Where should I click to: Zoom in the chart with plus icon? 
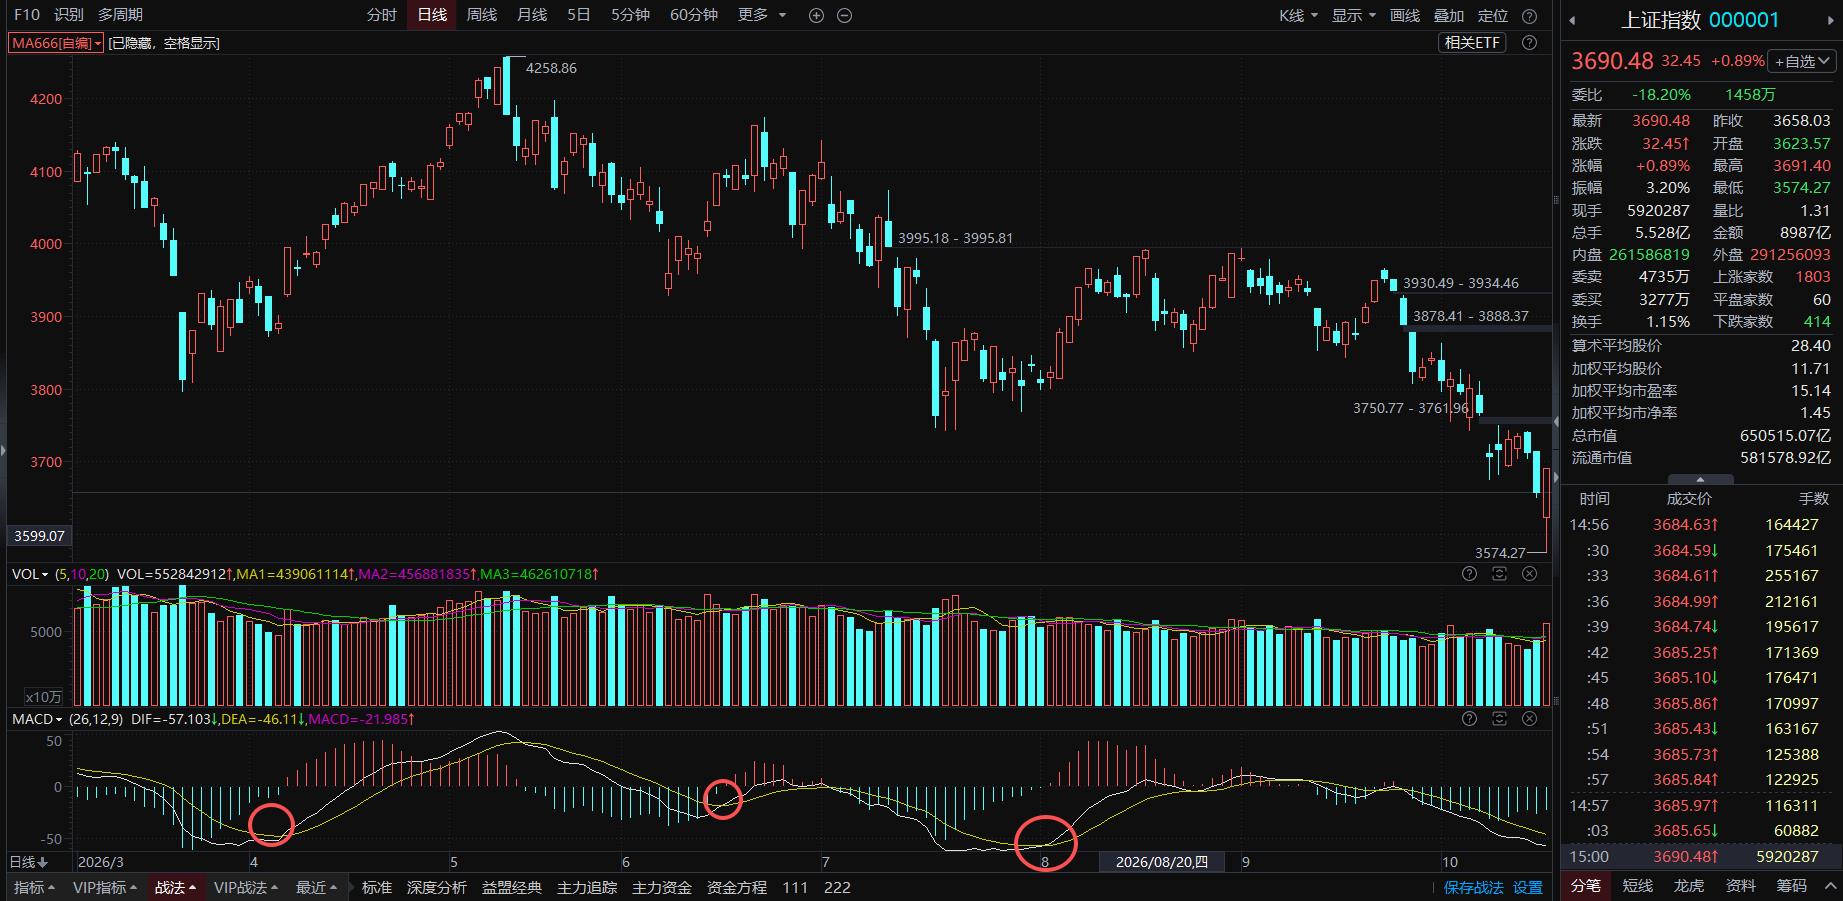[816, 15]
